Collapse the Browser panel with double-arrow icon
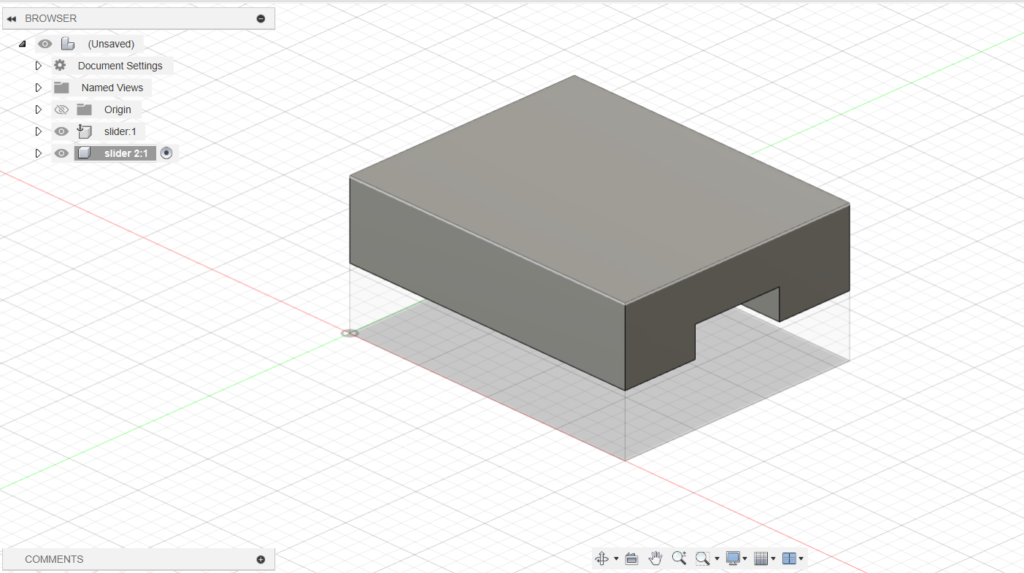This screenshot has height=573, width=1024. pos(11,18)
